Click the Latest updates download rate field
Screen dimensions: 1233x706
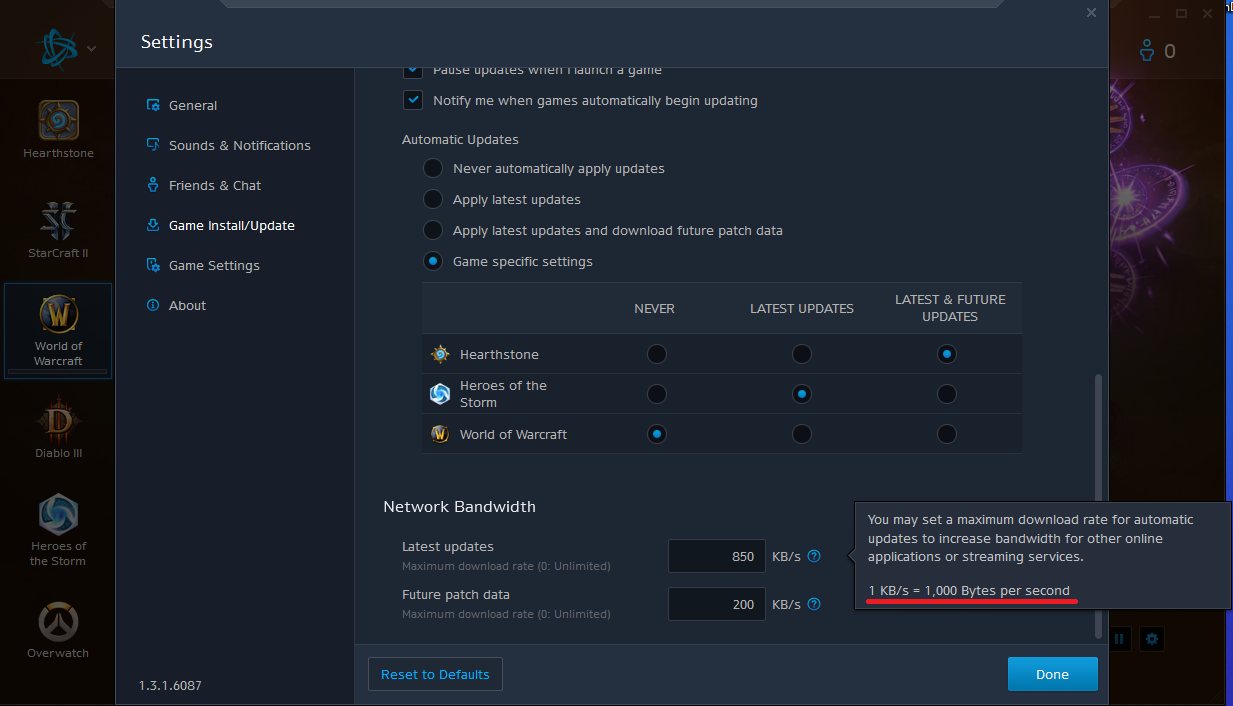pos(717,556)
